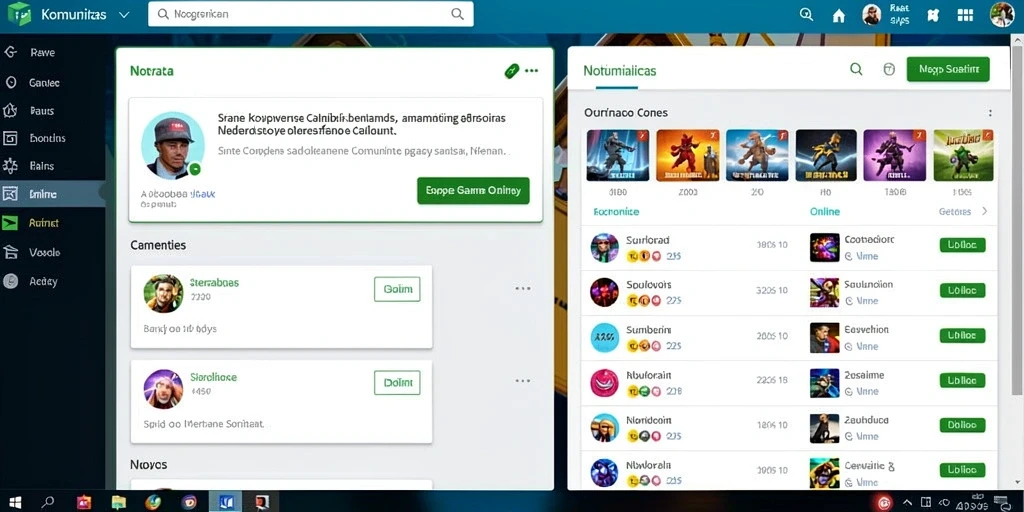Click the green cube logo beside Komunitas
This screenshot has width=1024, height=512.
tap(20, 14)
